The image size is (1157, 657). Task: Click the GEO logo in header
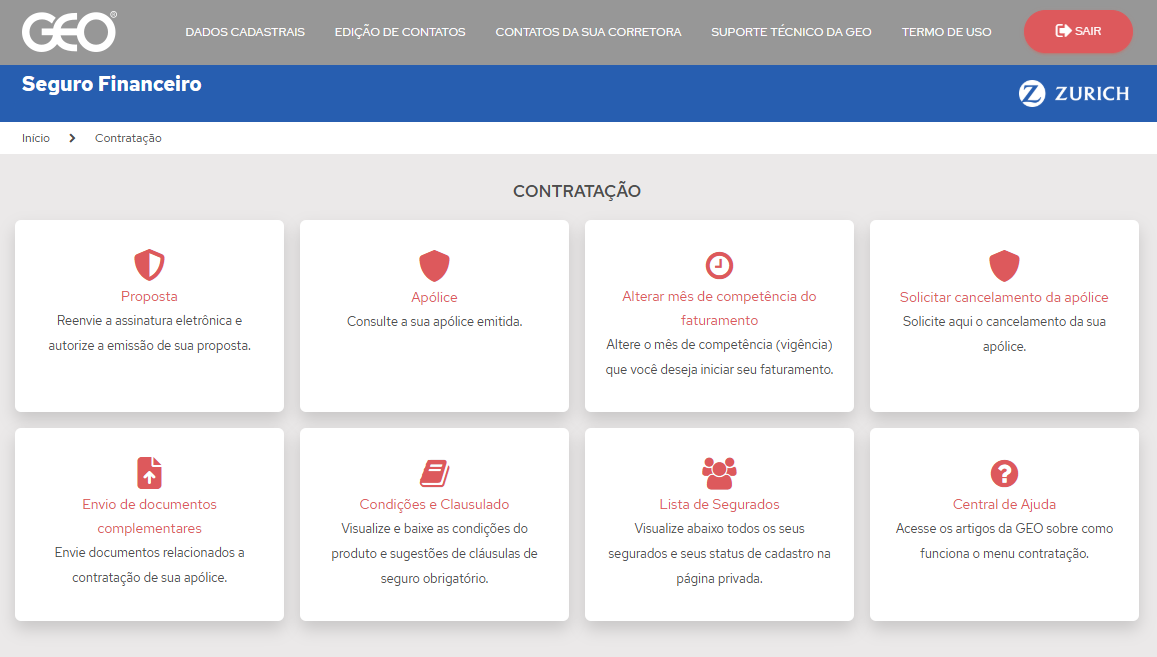69,32
